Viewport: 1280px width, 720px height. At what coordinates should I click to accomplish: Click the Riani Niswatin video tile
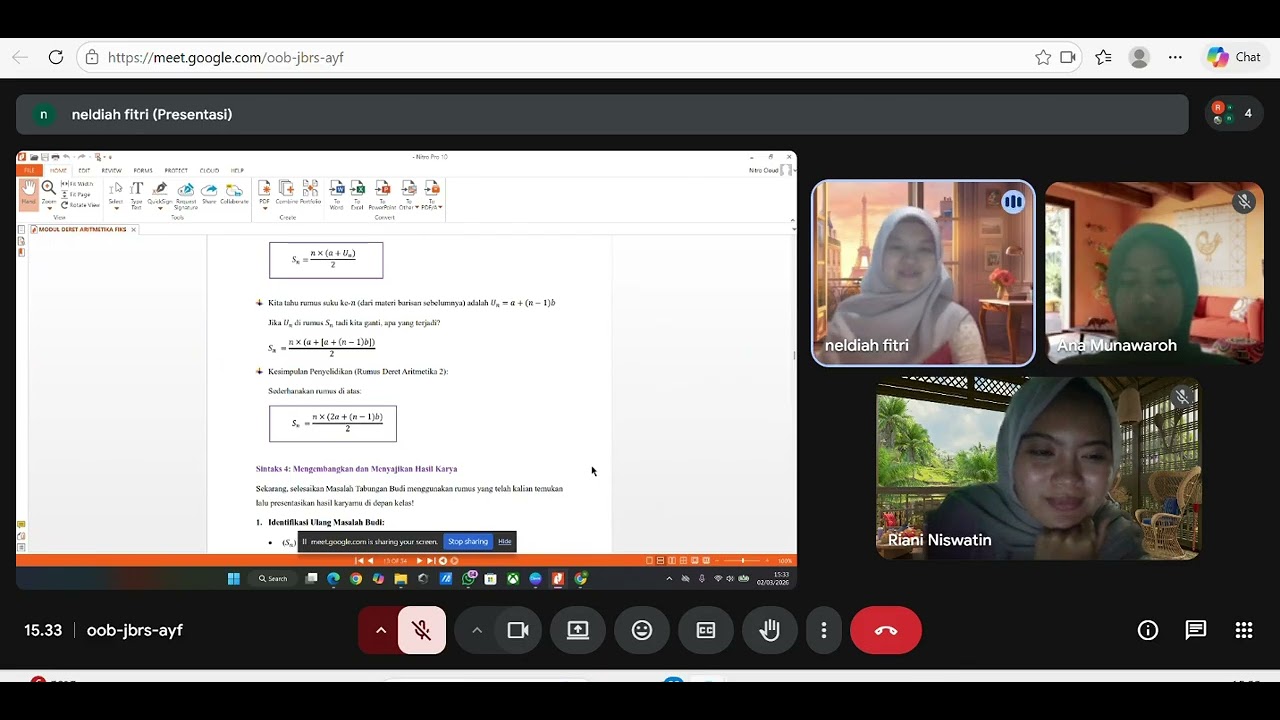1038,468
